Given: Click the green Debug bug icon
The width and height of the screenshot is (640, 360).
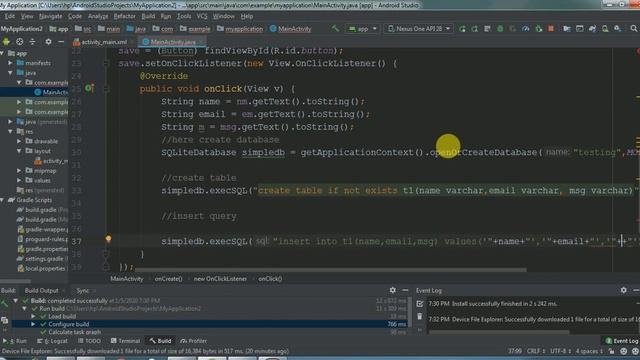Looking at the screenshot, I should coord(500,29).
